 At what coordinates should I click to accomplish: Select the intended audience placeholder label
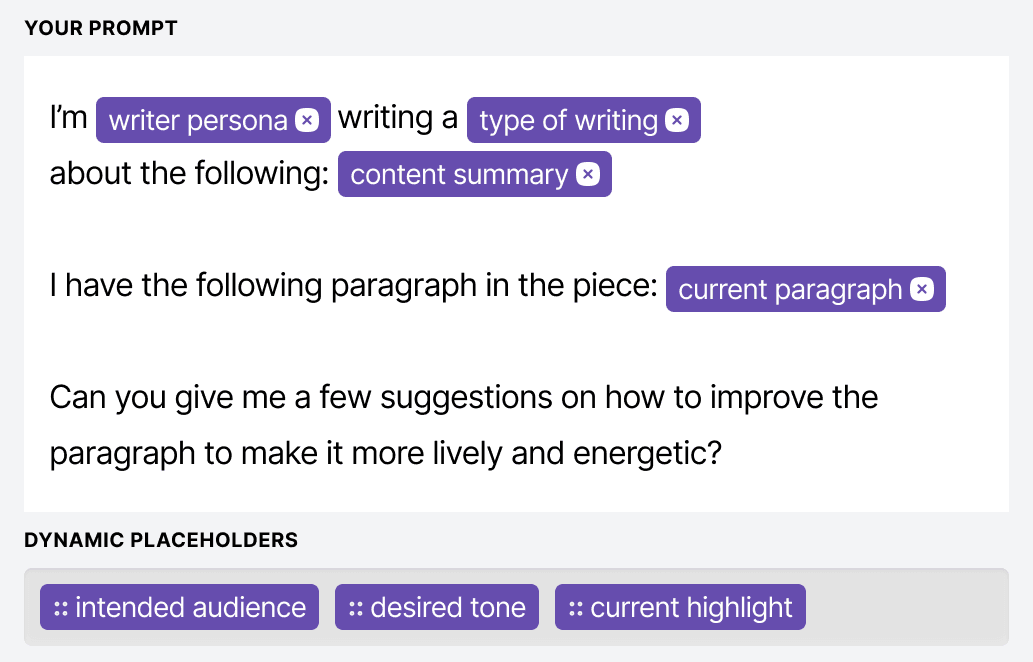[x=190, y=608]
